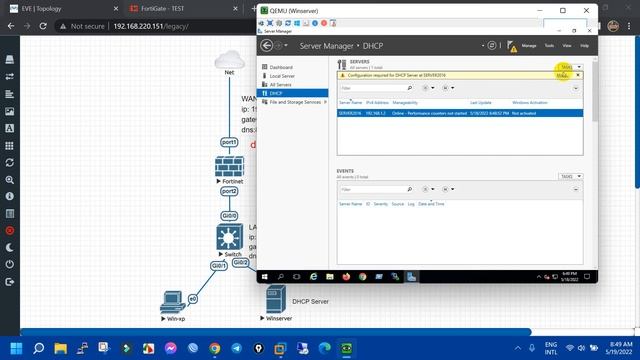Image resolution: width=640 pixels, height=360 pixels.
Task: Open Events saved queries dropdown
Action: pos(448,189)
